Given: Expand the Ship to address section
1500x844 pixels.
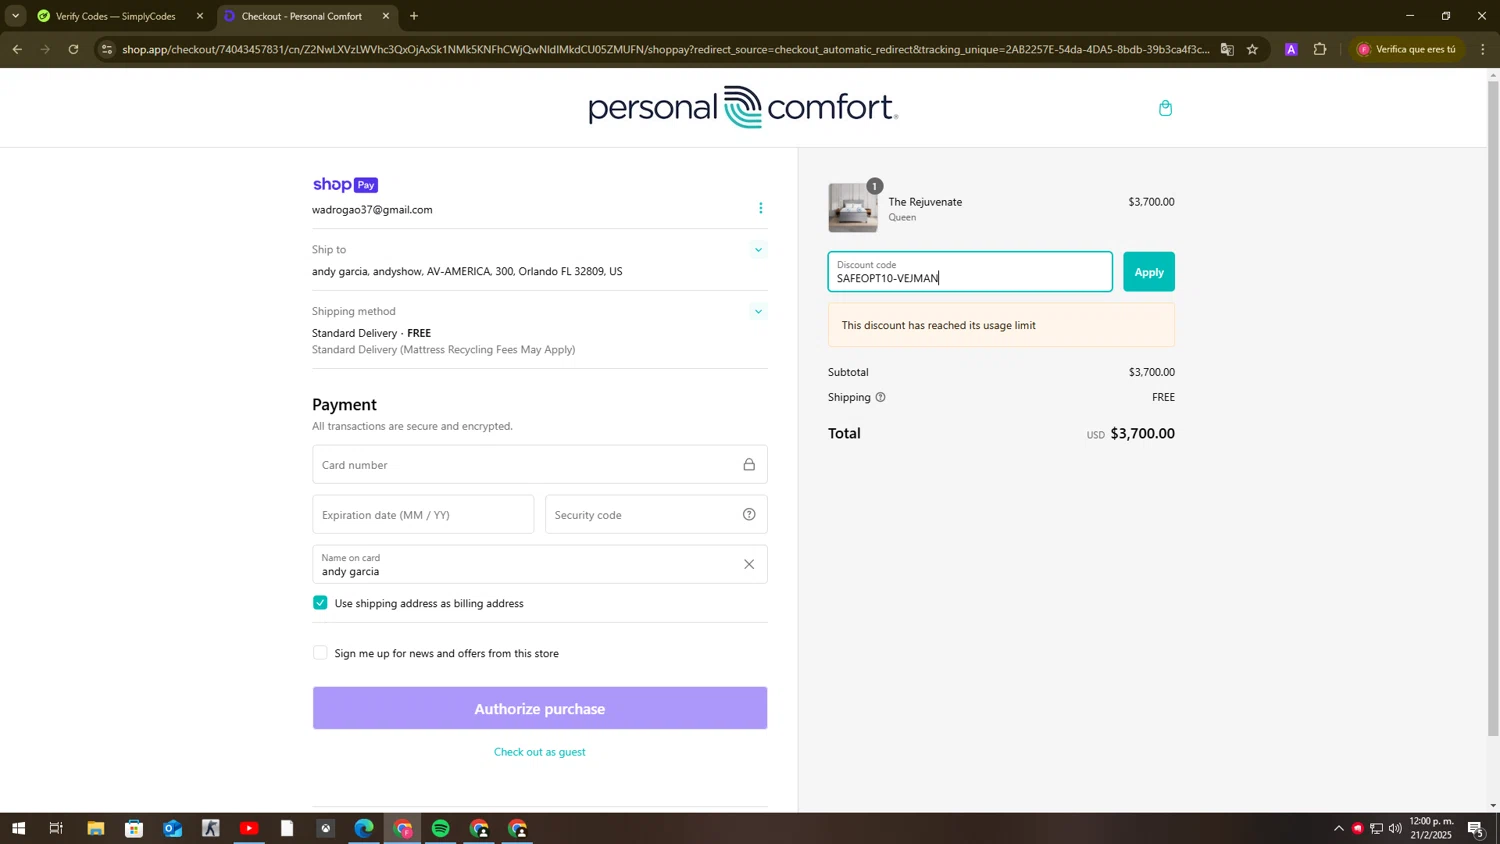Looking at the screenshot, I should pos(758,250).
